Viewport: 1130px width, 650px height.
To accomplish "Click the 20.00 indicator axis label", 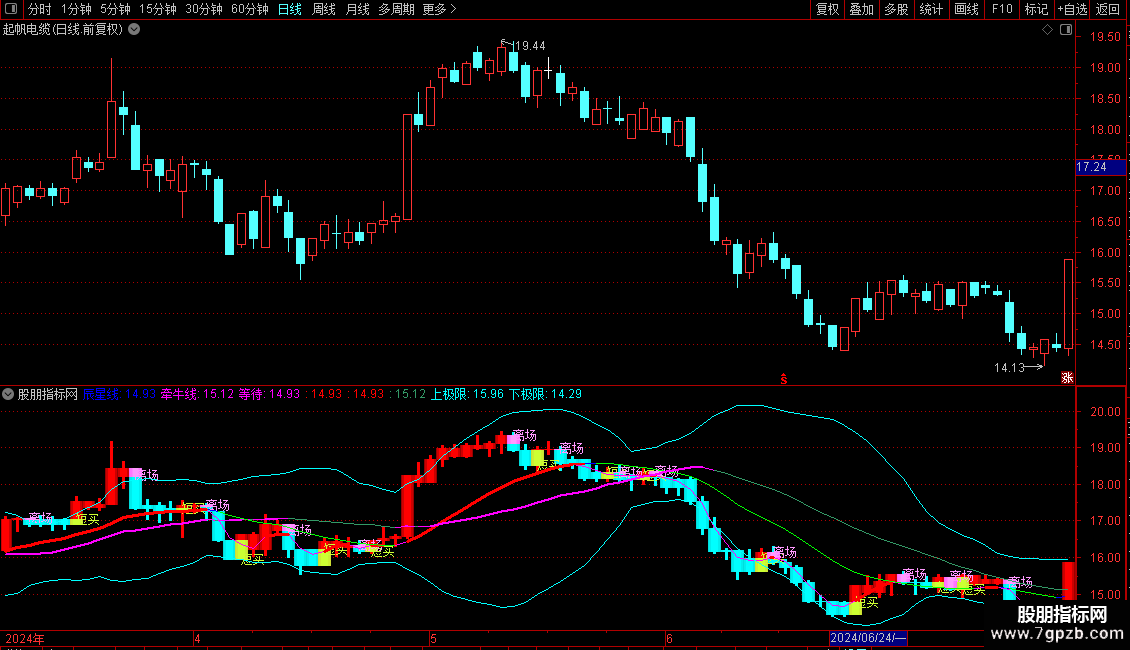I will point(1105,411).
